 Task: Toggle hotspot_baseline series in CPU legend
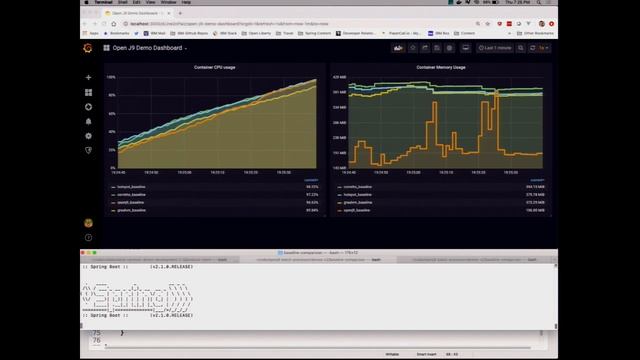pyautogui.click(x=131, y=187)
